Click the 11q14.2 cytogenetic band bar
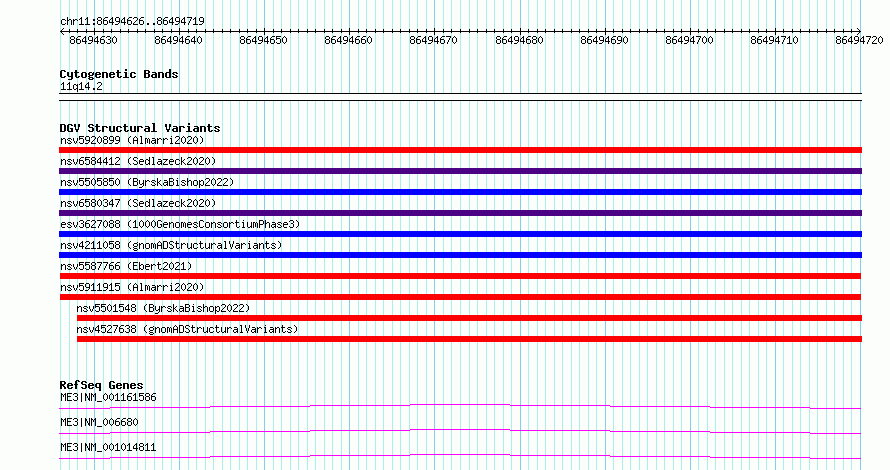The image size is (890, 470). tap(460, 97)
